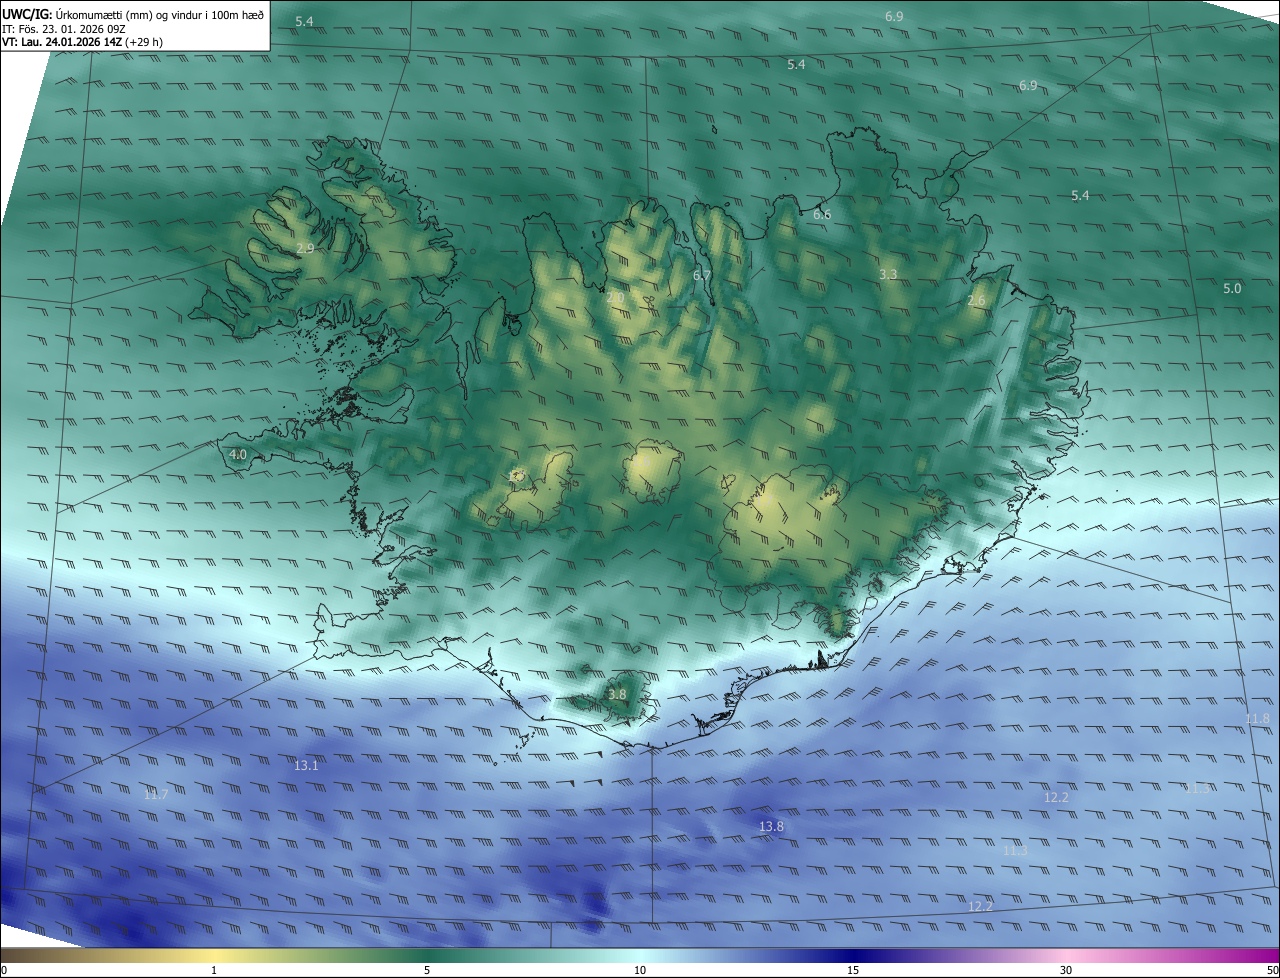
Task: Click the 11.8 value at the map edge
Action: click(1258, 719)
